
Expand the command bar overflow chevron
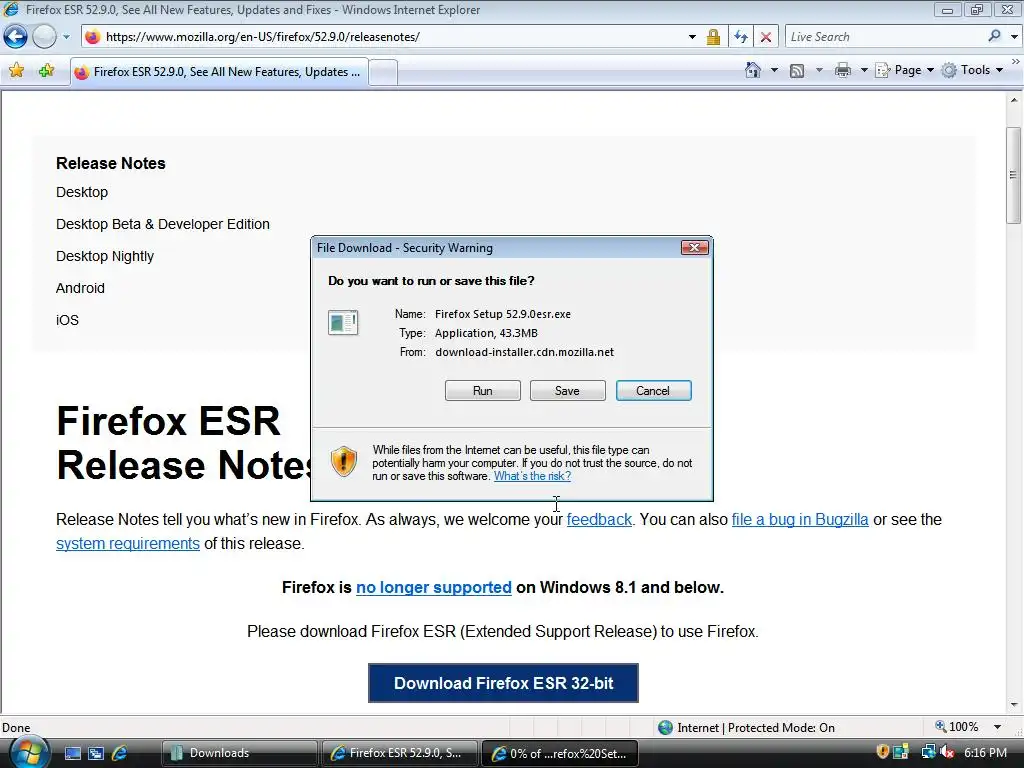[x=1016, y=61]
